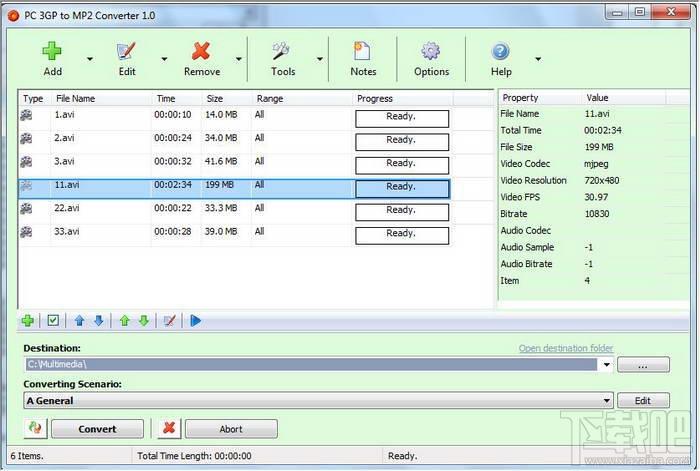
Task: Click the Value column header
Action: [624, 98]
